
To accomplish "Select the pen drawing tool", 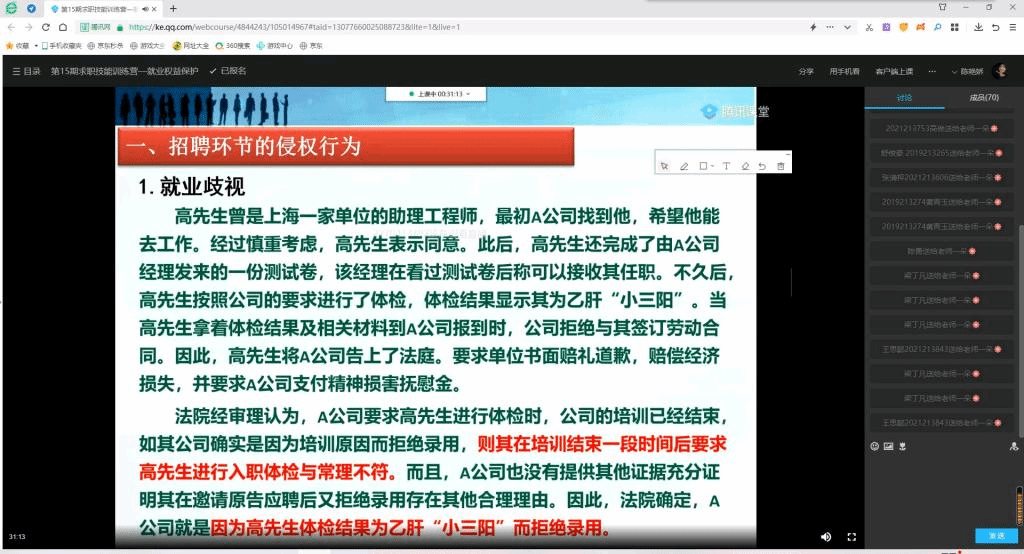I will 684,166.
